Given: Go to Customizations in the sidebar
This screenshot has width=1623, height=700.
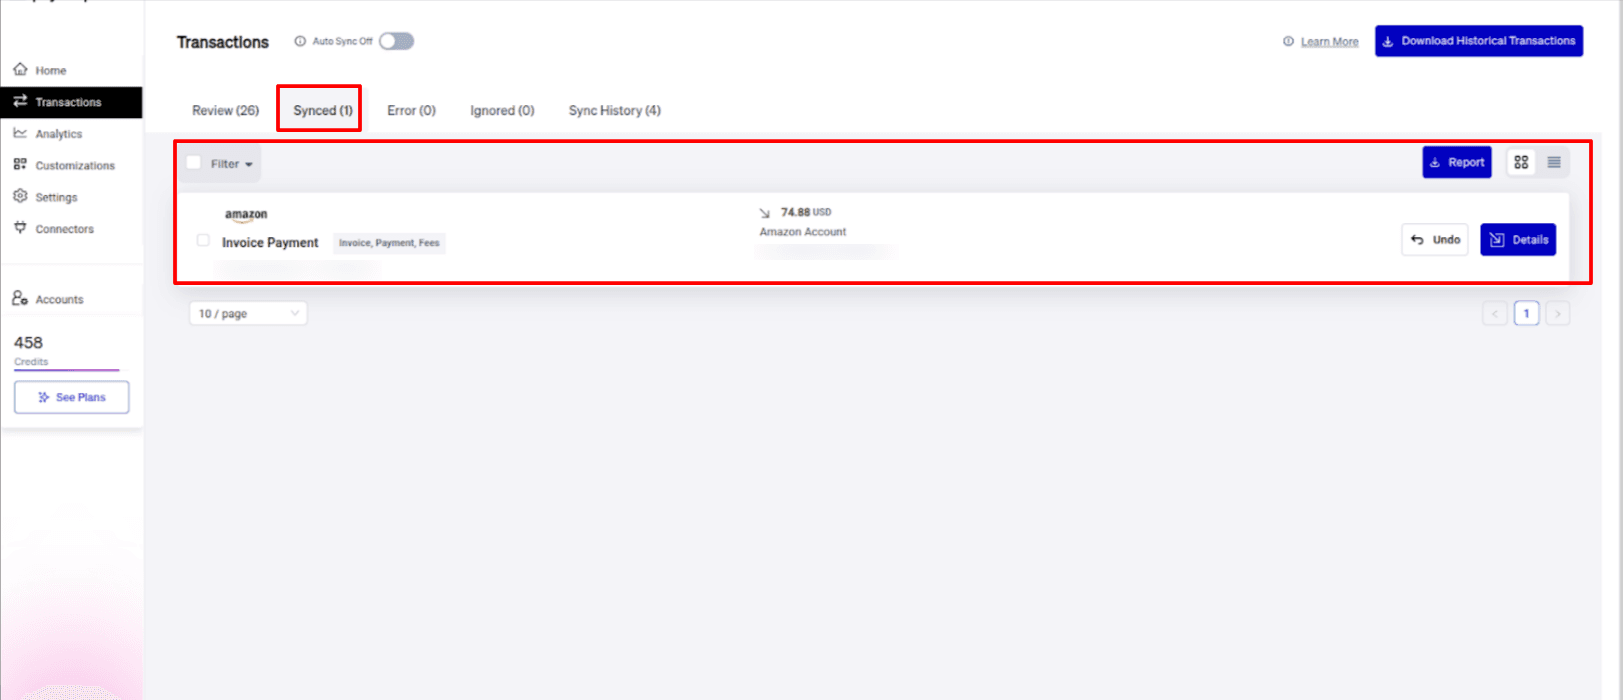Looking at the screenshot, I should (x=74, y=165).
